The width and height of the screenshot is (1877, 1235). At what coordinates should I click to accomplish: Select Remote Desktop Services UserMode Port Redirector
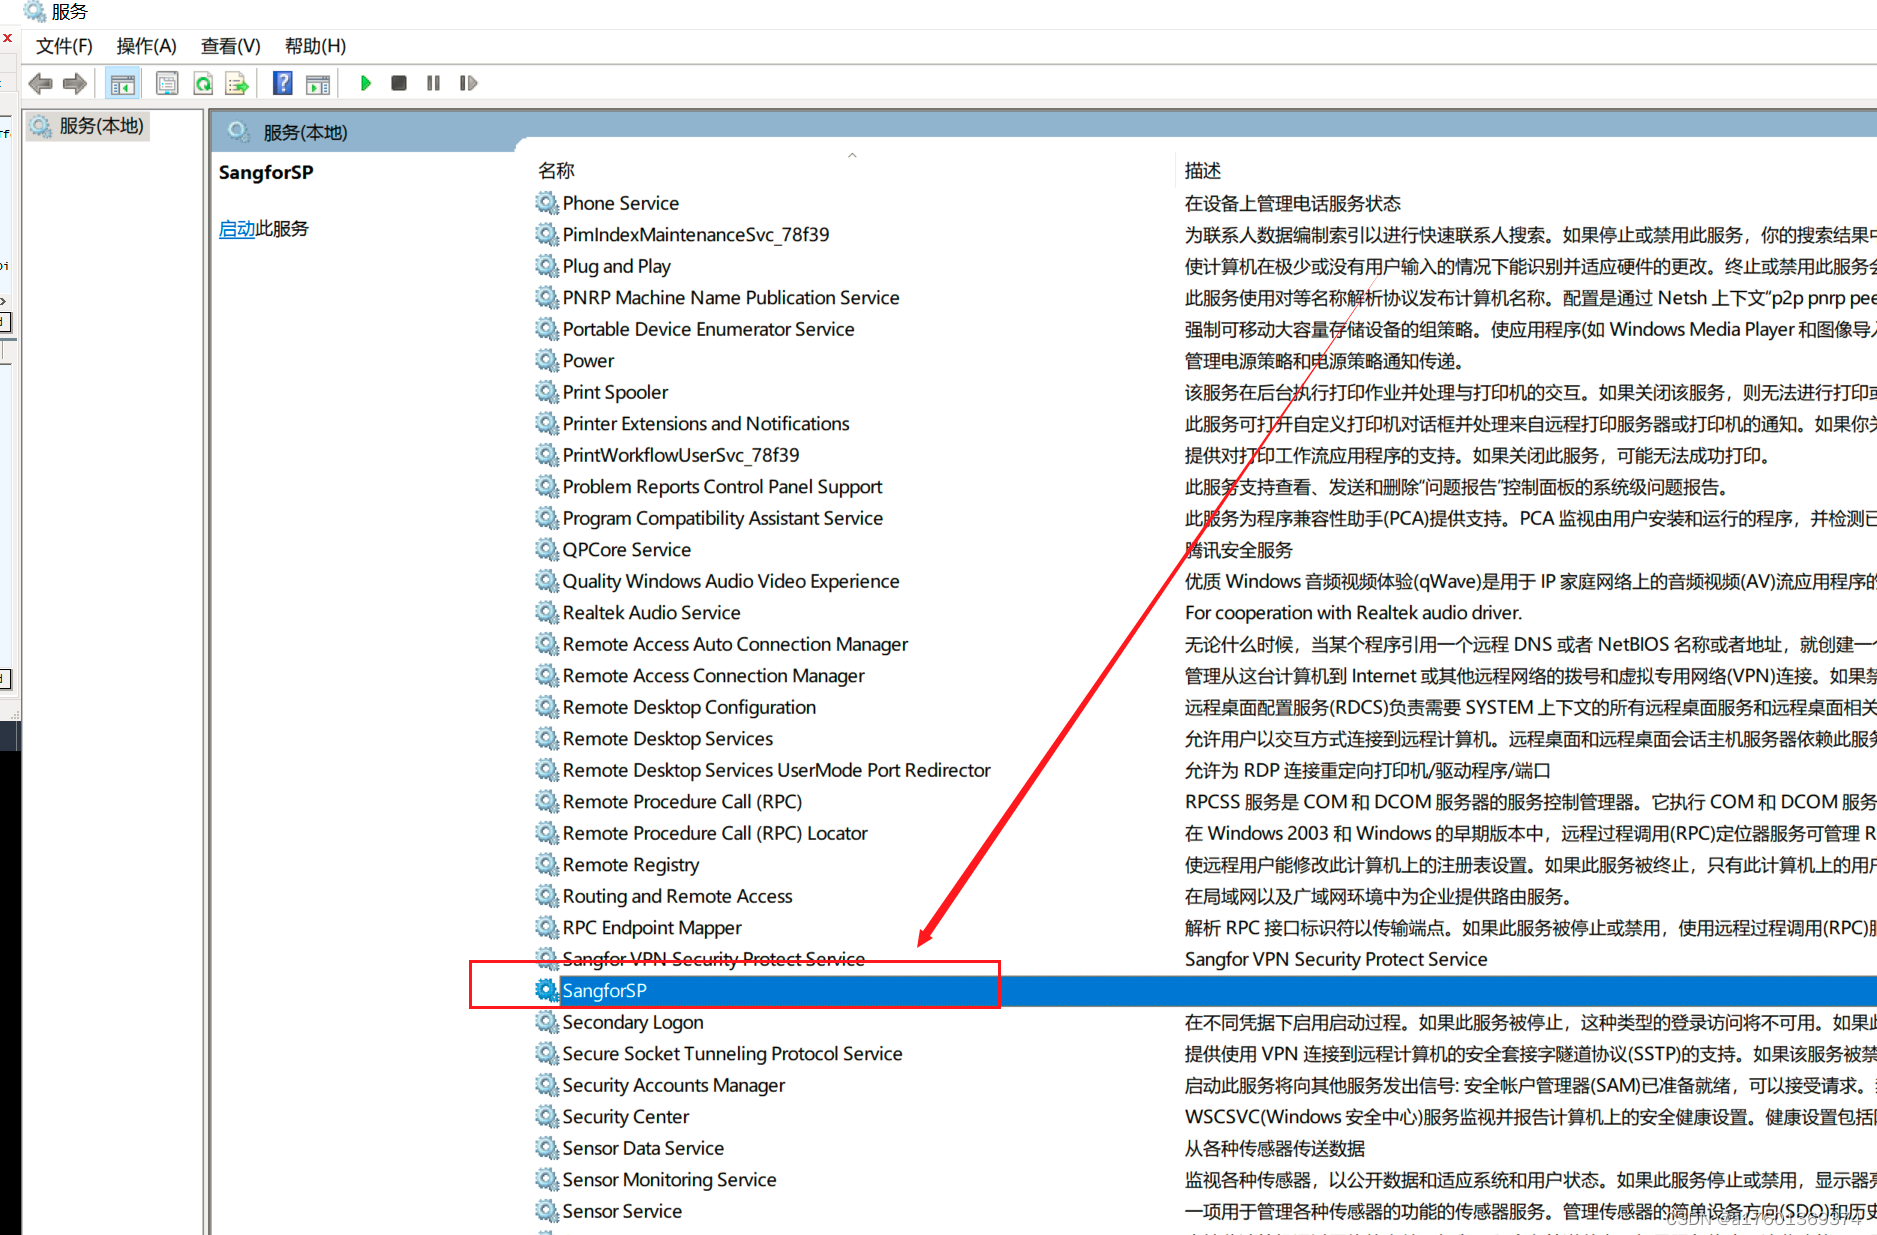(x=776, y=770)
